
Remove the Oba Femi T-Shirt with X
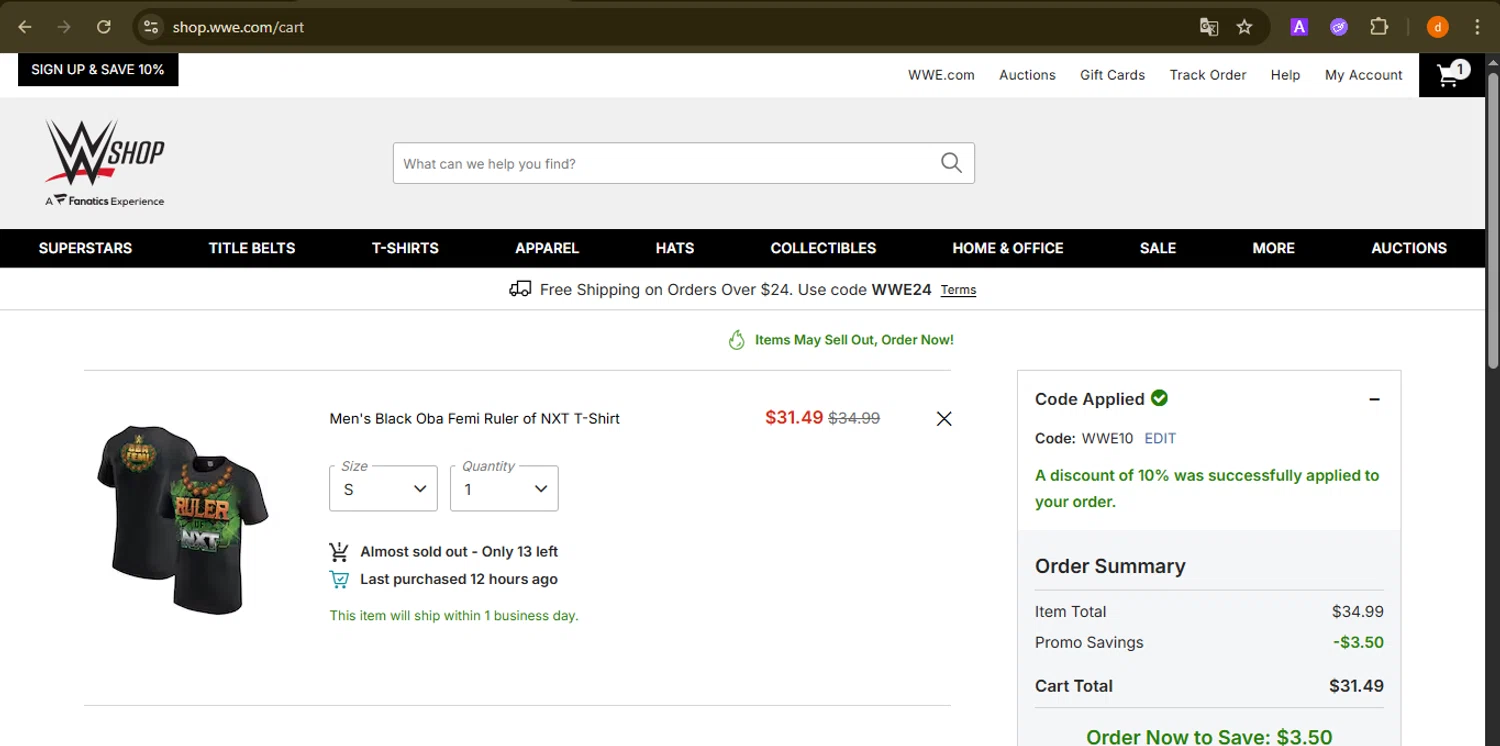coord(943,419)
